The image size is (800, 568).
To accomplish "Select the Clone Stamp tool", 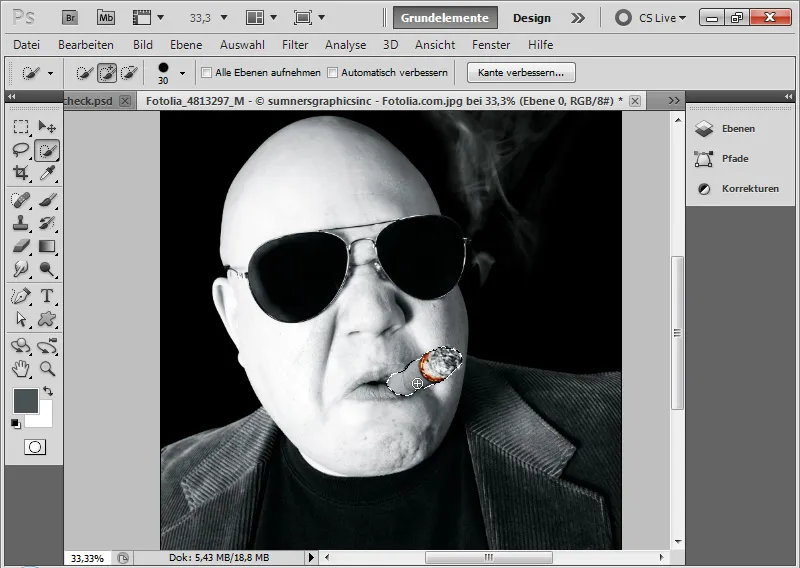I will [x=21, y=223].
